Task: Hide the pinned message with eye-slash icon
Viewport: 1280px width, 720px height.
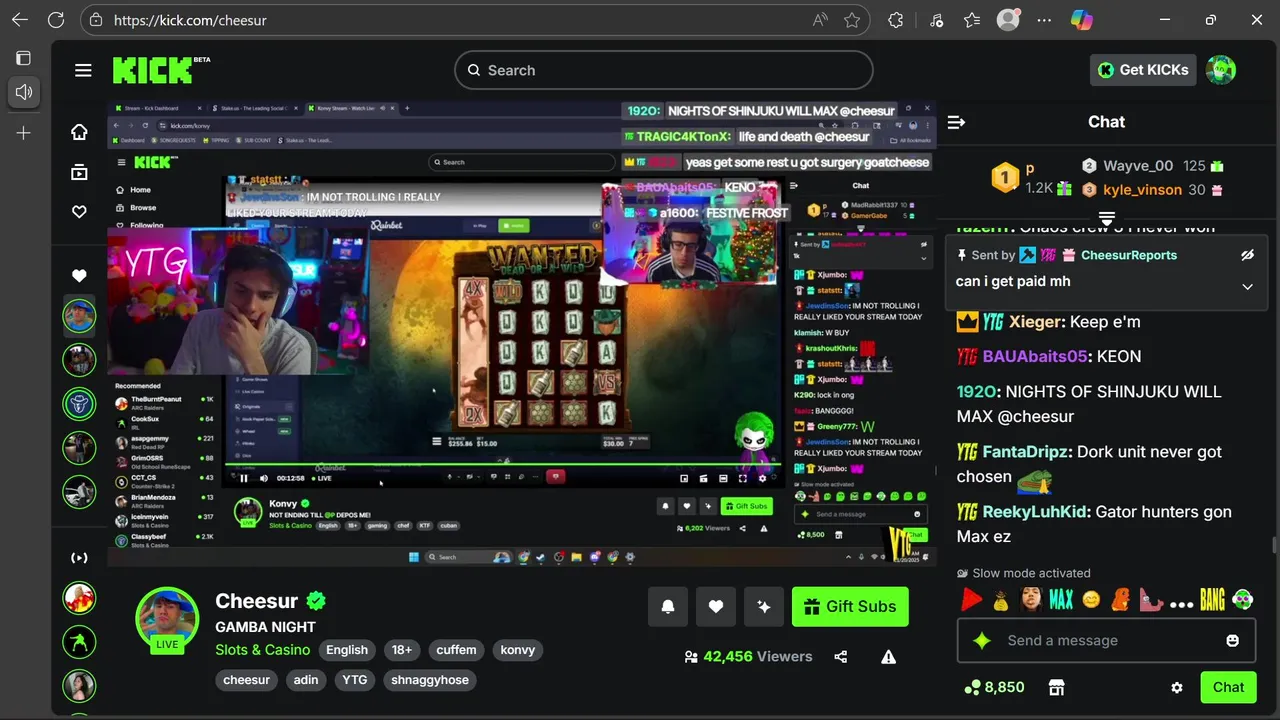Action: (1247, 255)
